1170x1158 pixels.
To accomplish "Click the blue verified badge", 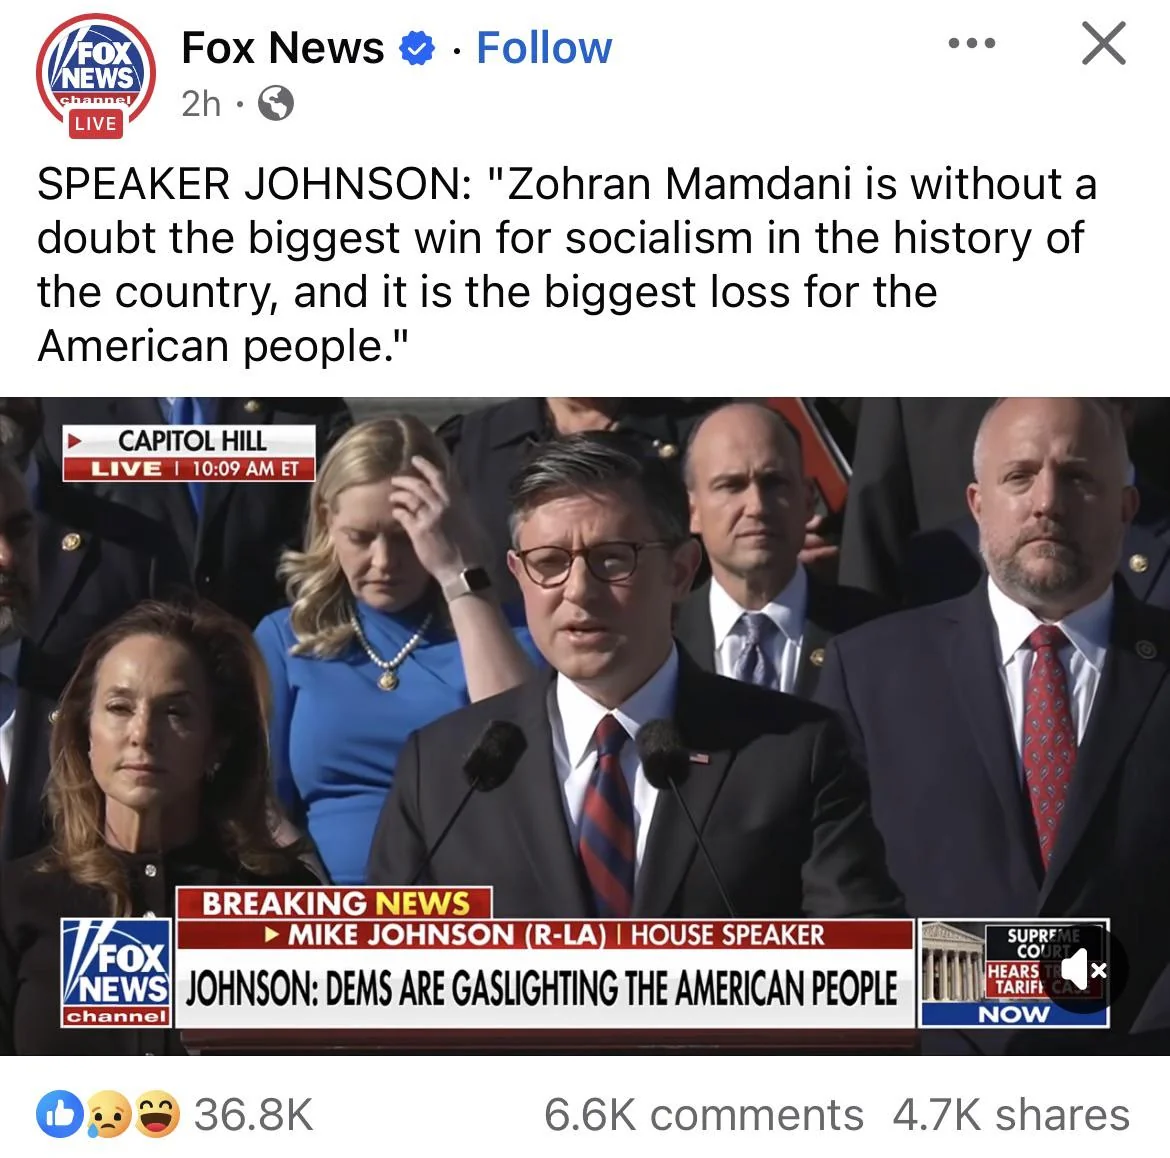I will click(416, 49).
